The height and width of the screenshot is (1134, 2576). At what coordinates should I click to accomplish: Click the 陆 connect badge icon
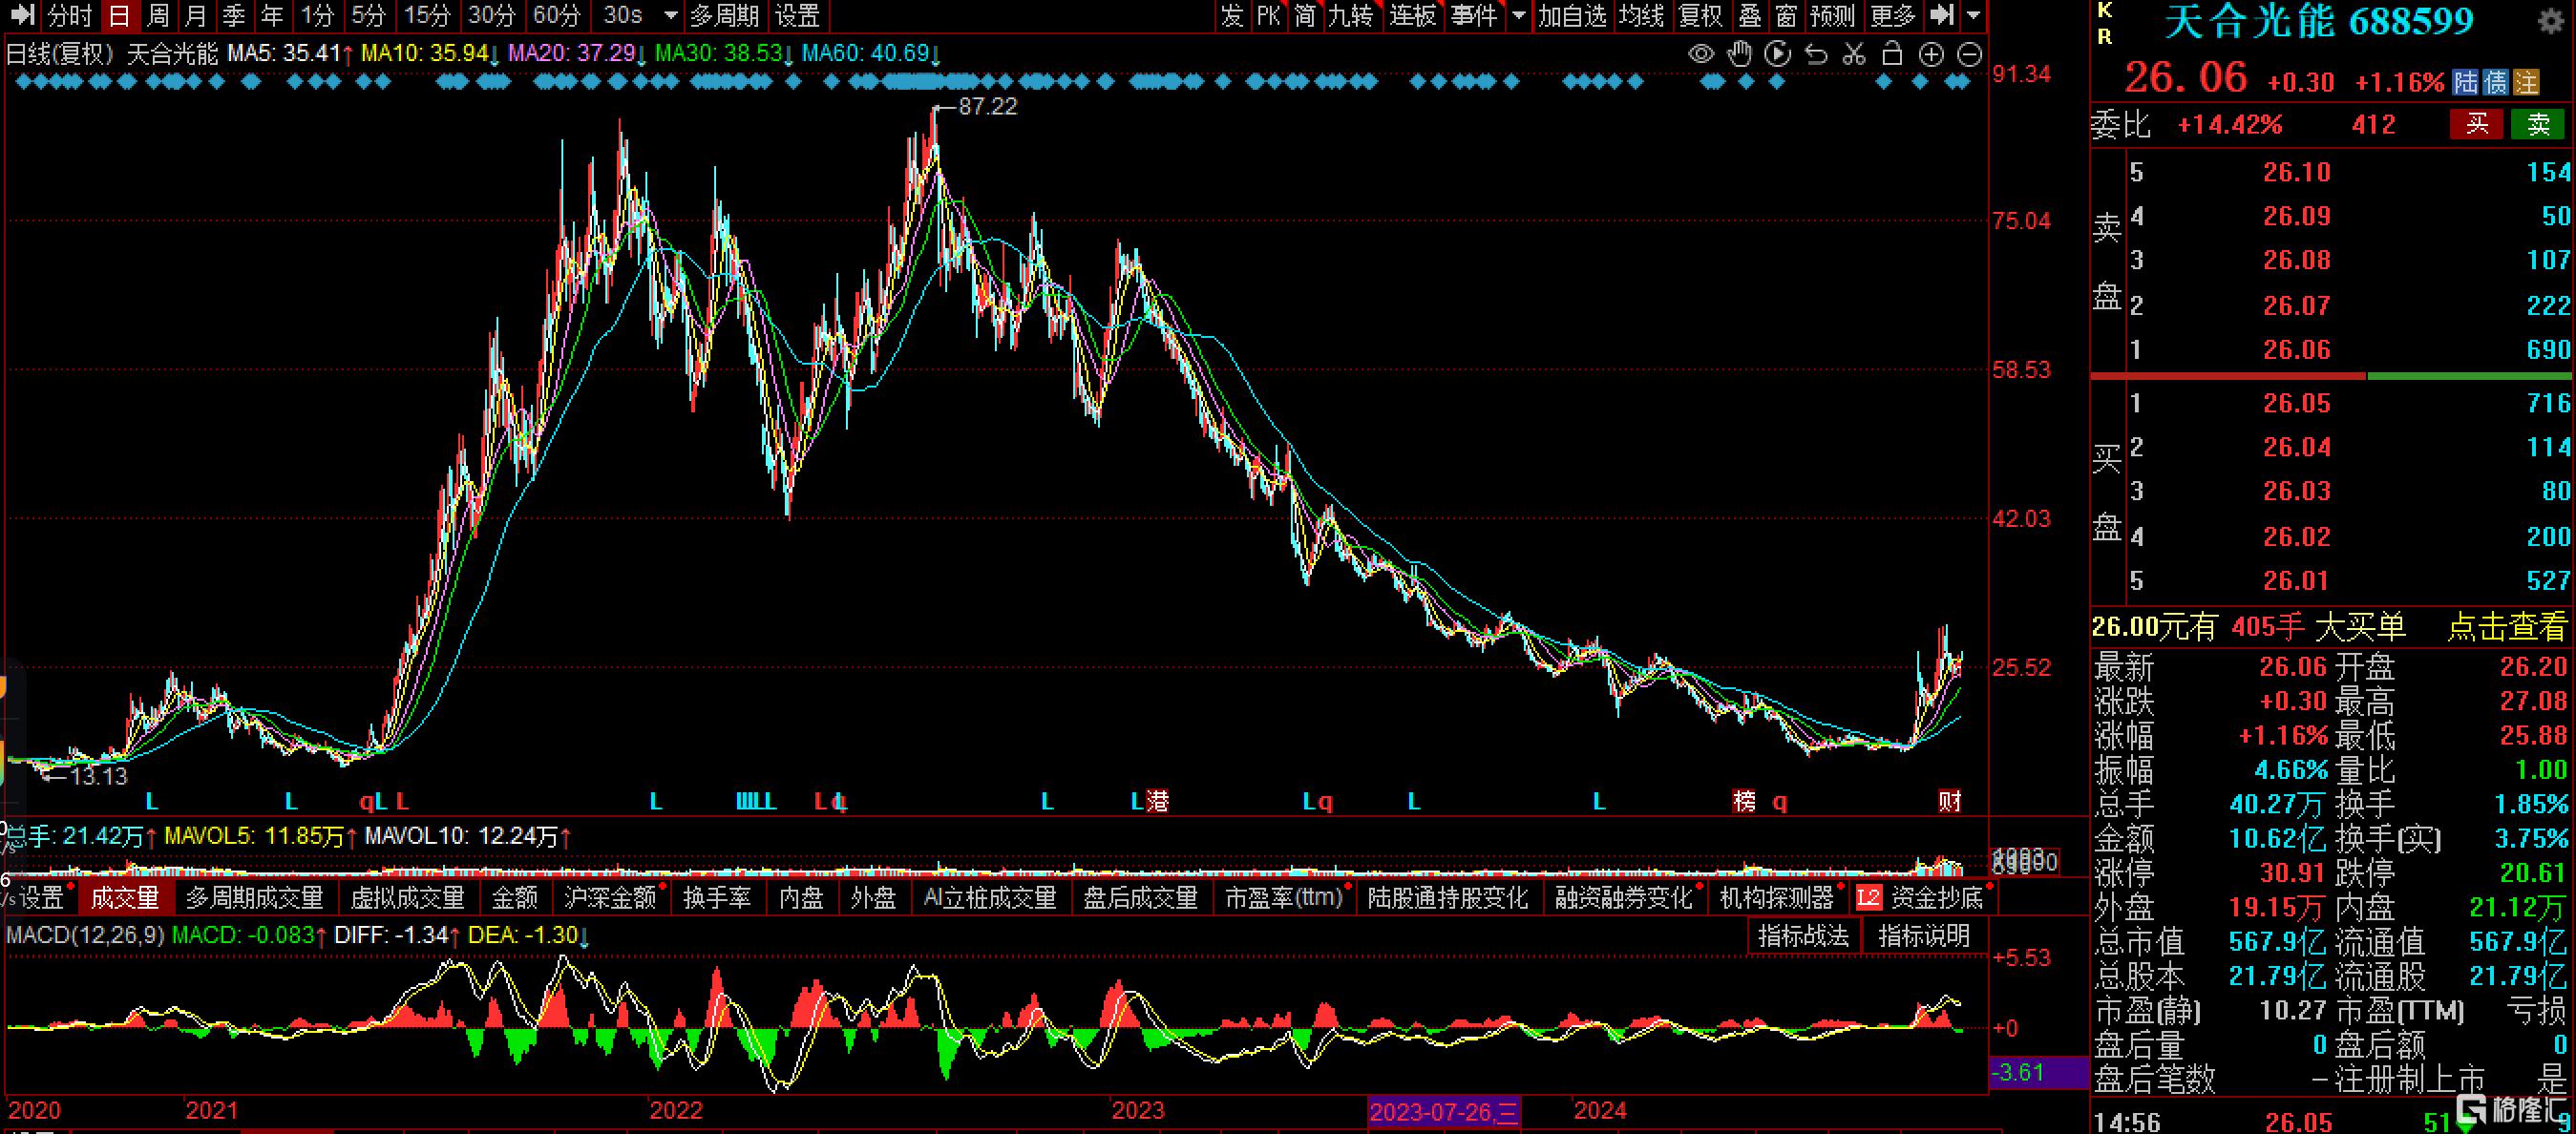[x=2466, y=82]
